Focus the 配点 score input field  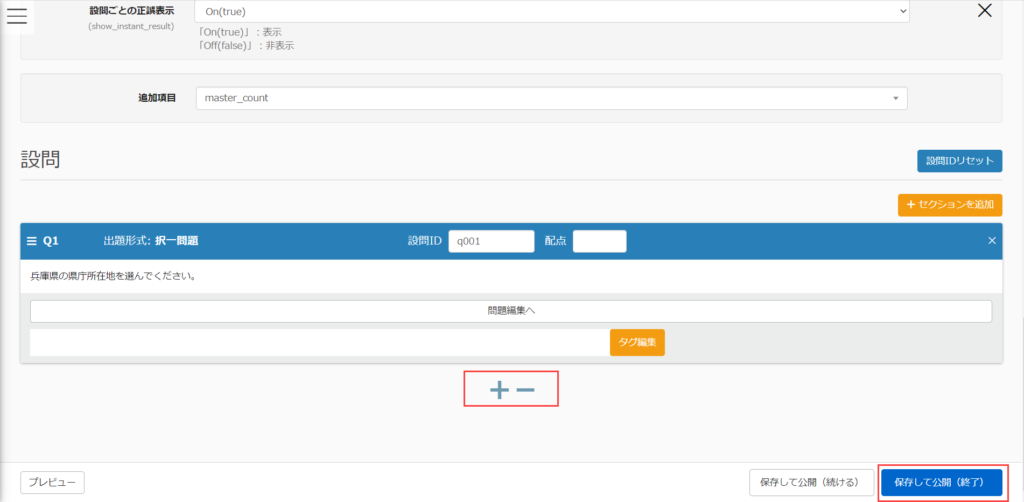(x=599, y=241)
